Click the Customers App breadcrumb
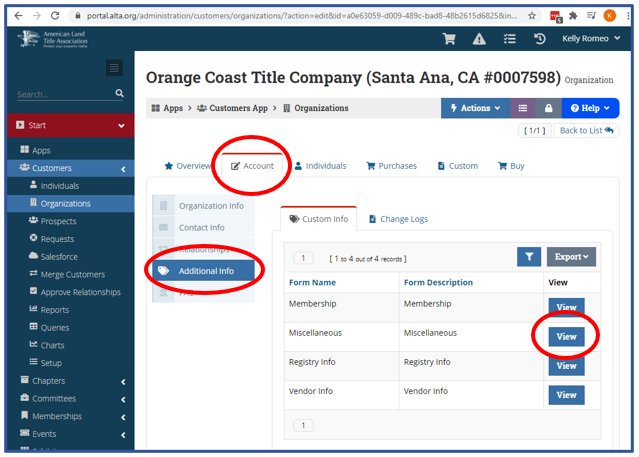 coord(232,108)
